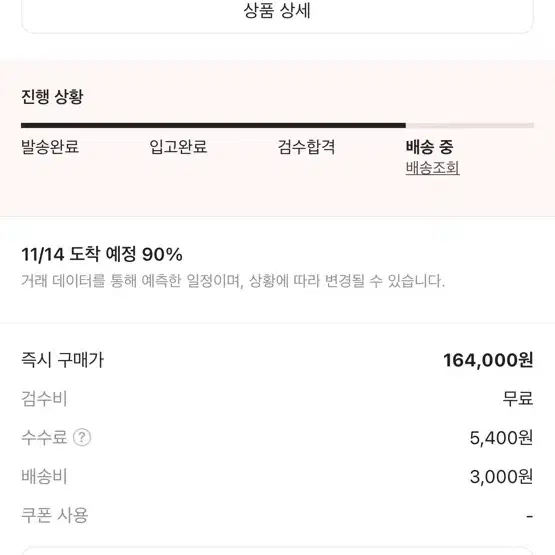Select the 배송 중 current step
The width and height of the screenshot is (555, 555).
point(429,147)
